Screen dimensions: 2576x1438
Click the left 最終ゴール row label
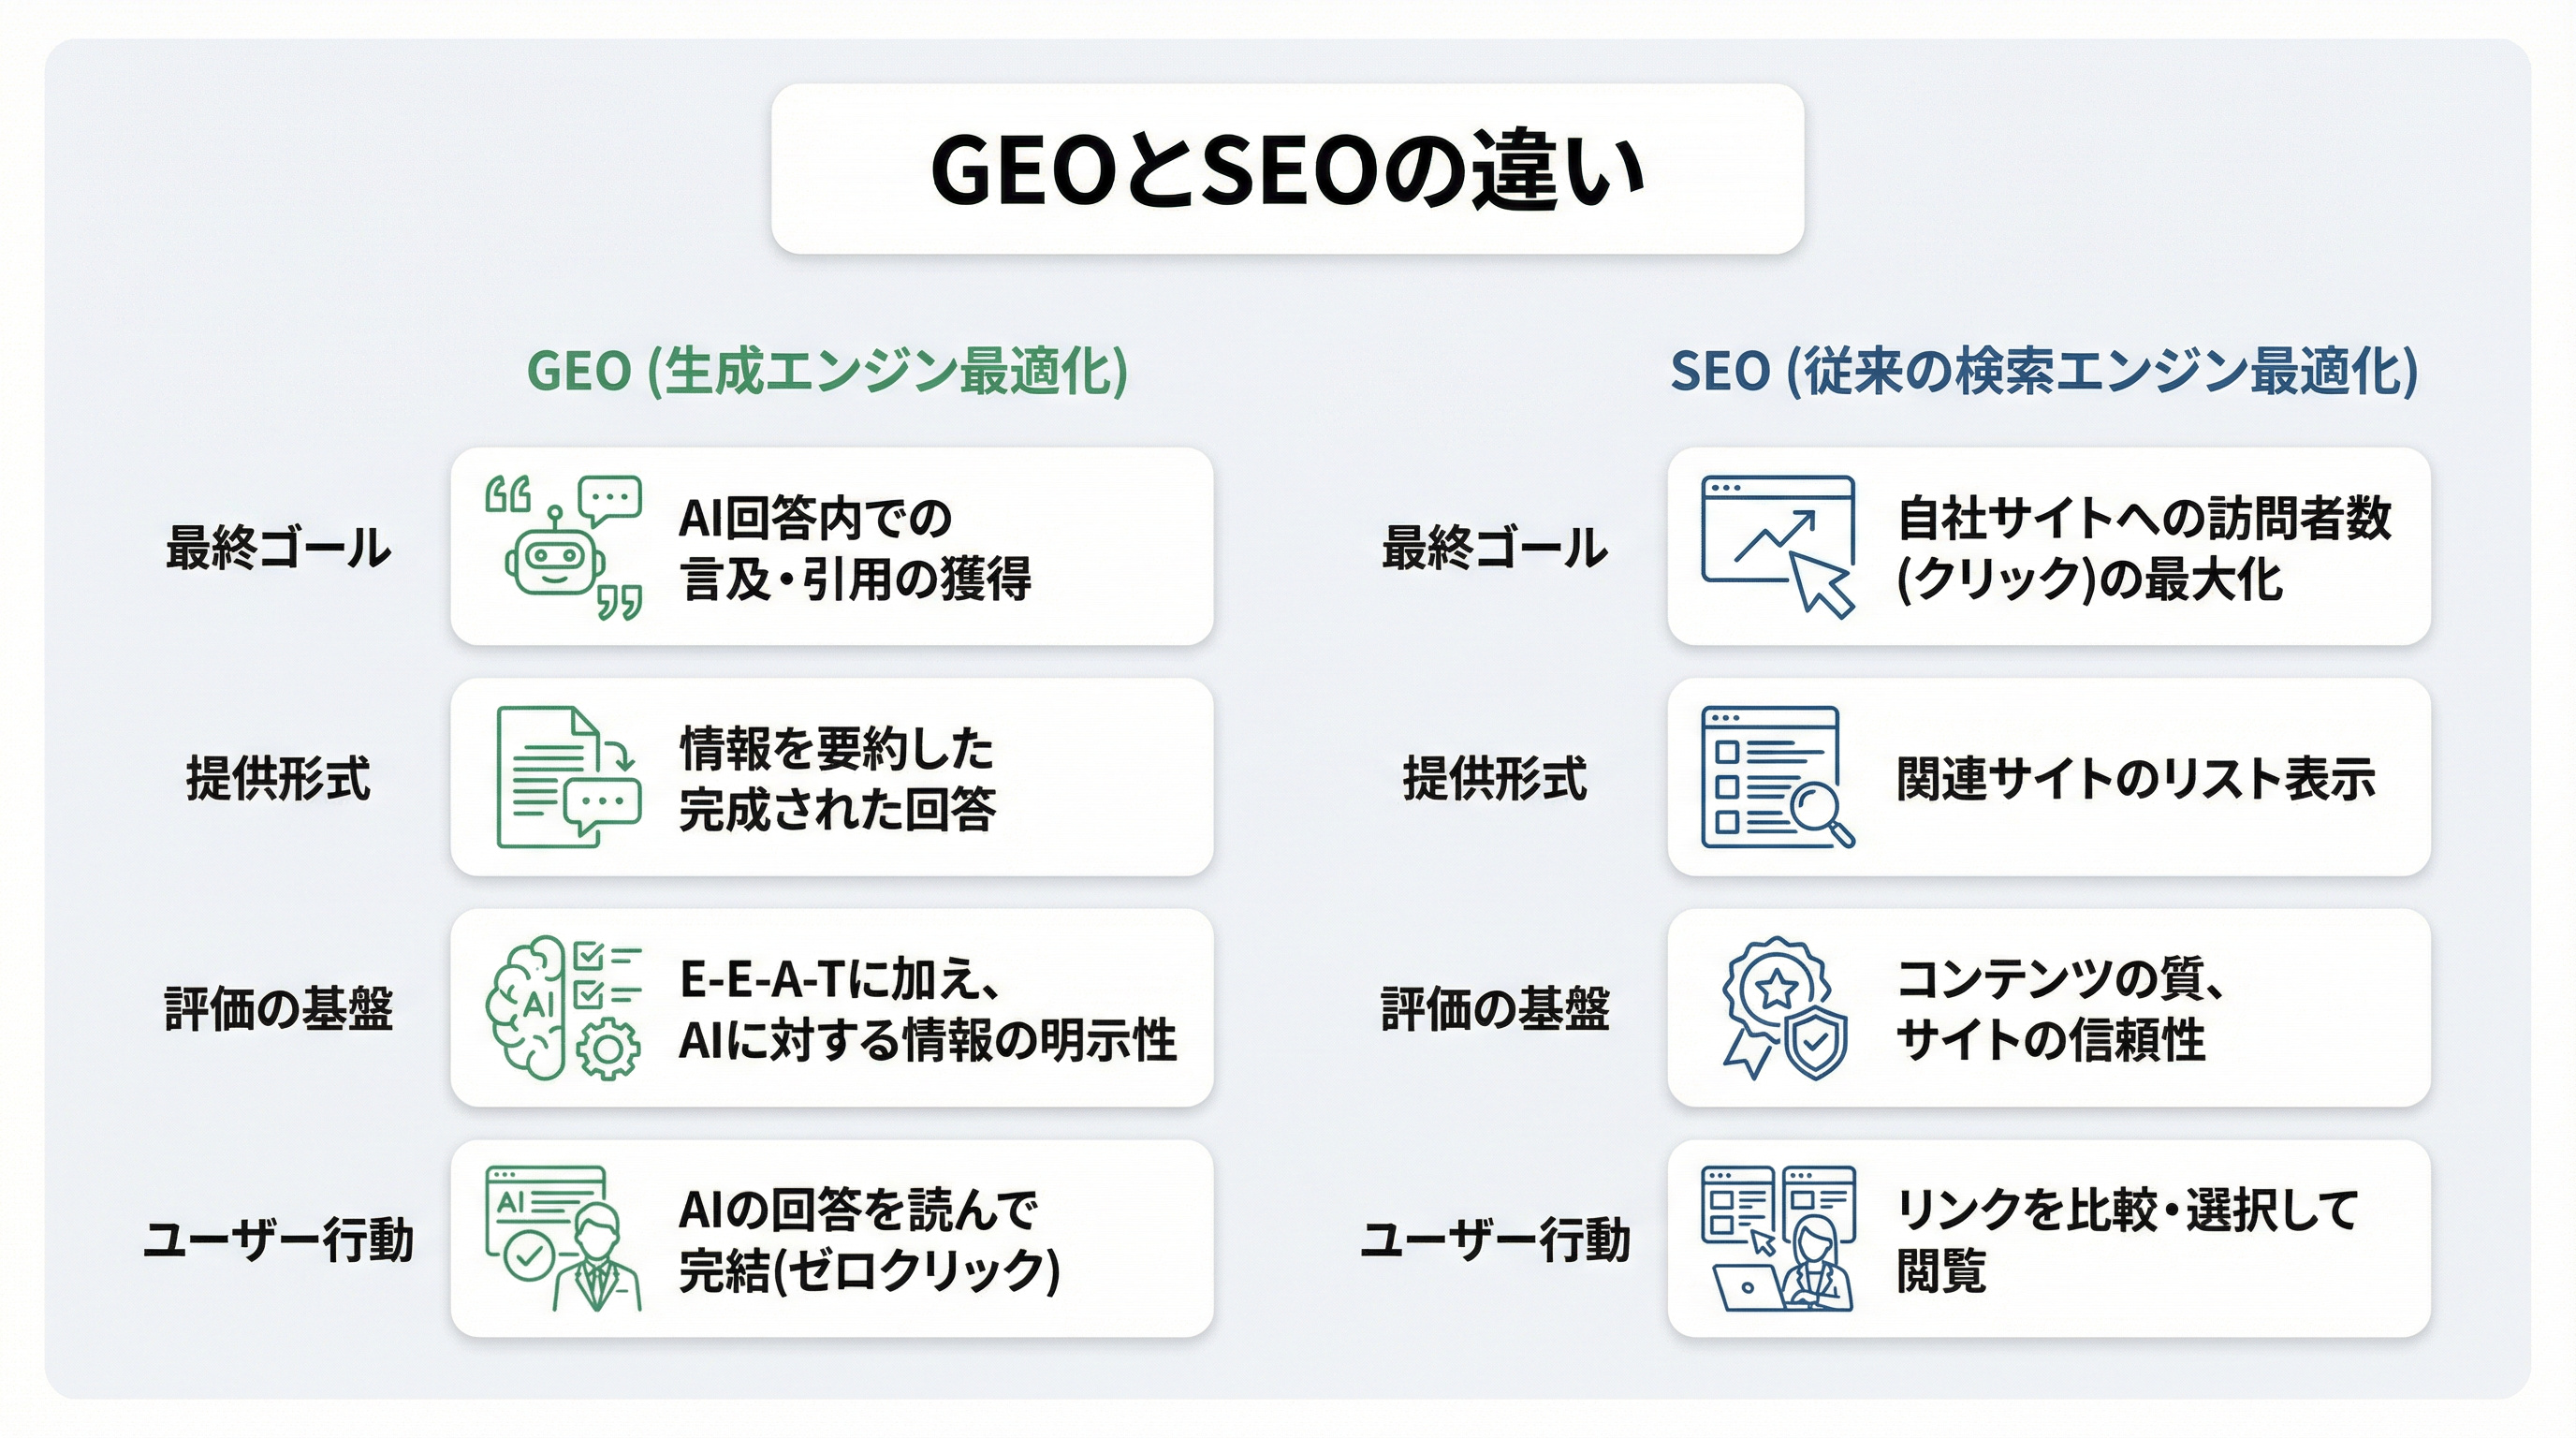[278, 548]
